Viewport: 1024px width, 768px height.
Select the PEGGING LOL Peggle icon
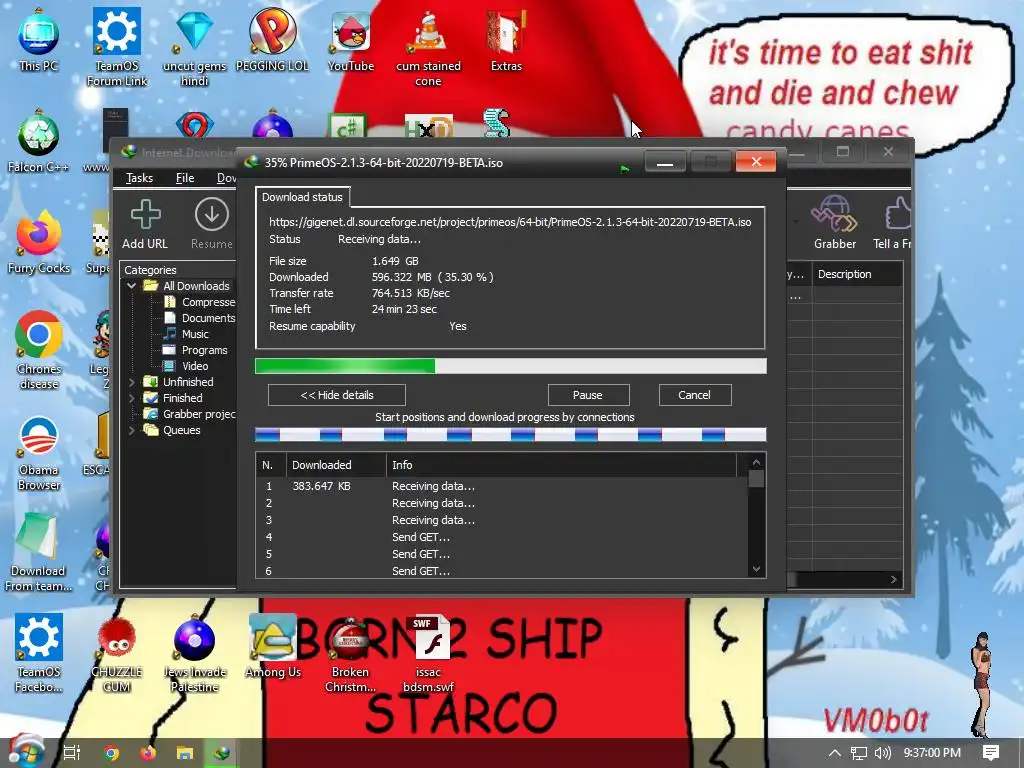[x=272, y=31]
